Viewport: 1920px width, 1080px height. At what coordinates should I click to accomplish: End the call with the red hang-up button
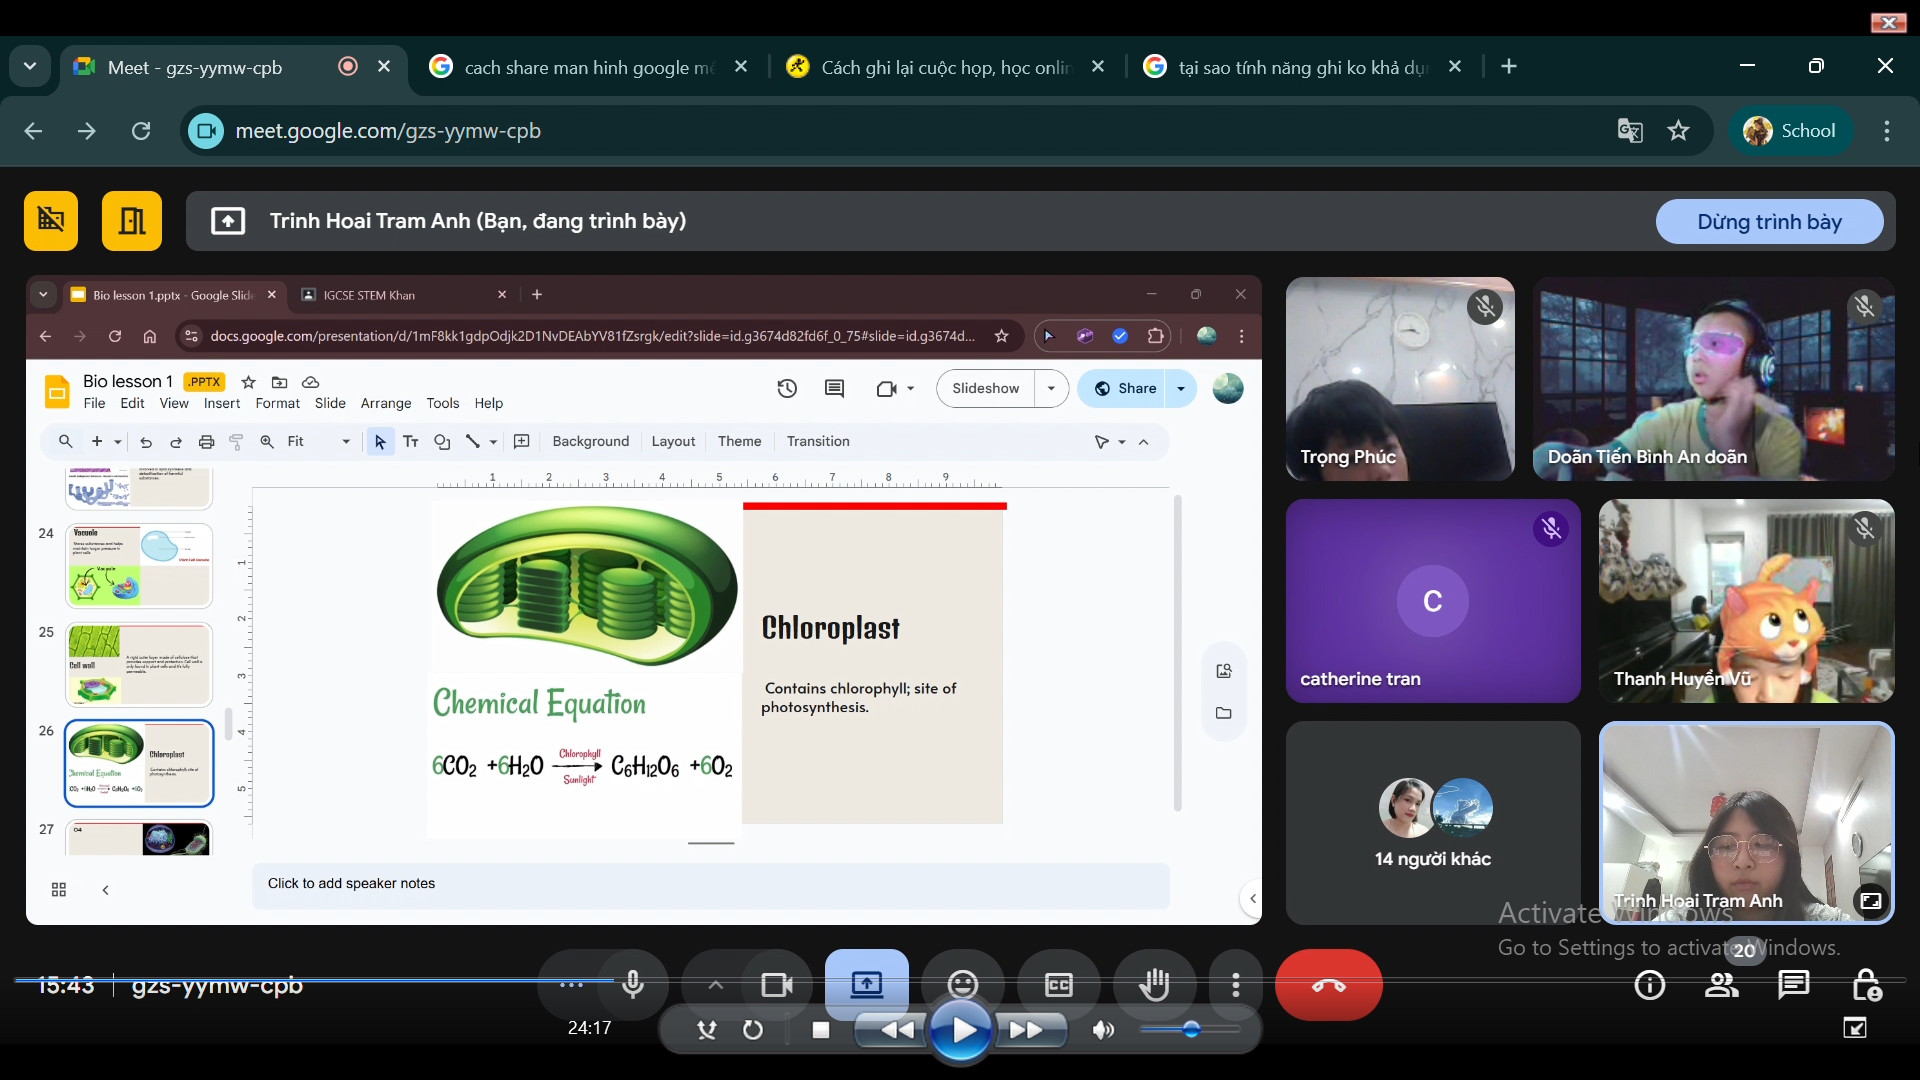tap(1329, 985)
